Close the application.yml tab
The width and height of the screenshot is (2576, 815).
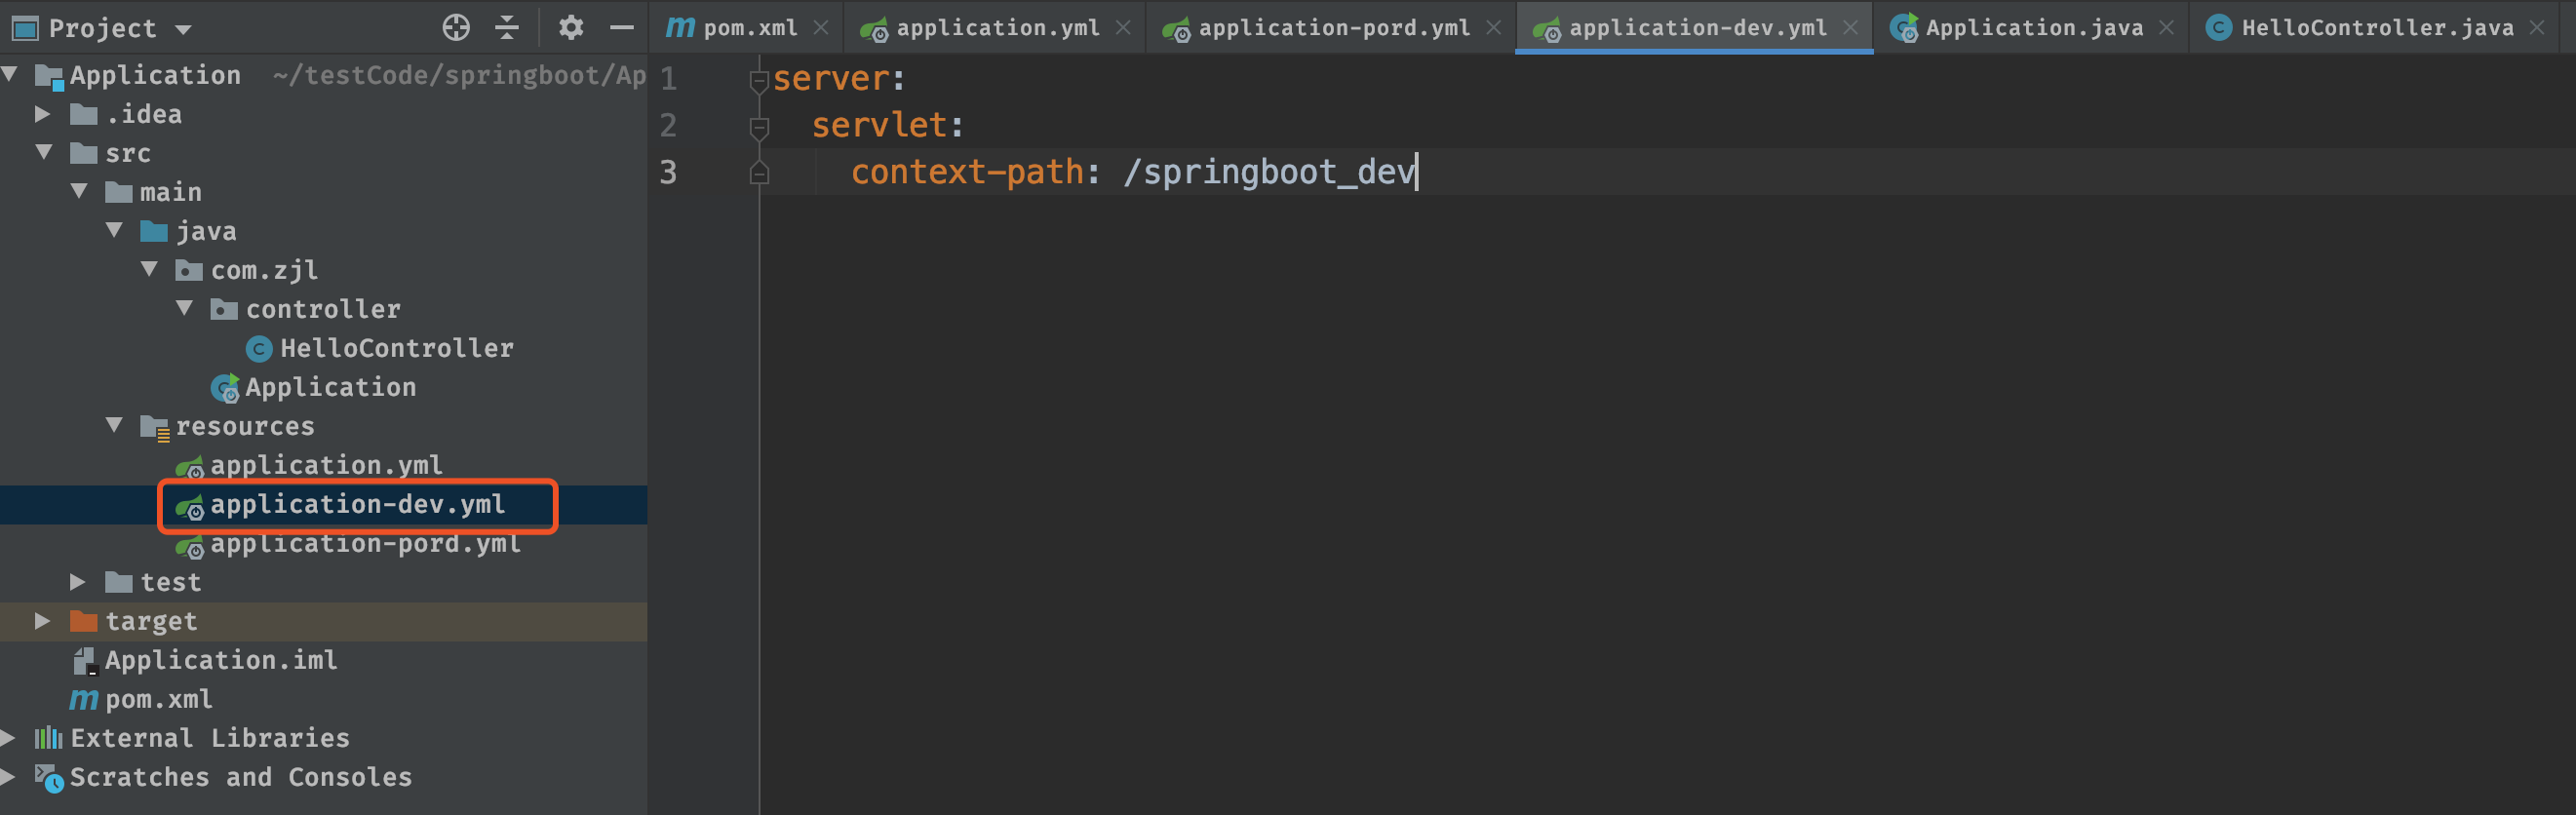(x=1123, y=28)
